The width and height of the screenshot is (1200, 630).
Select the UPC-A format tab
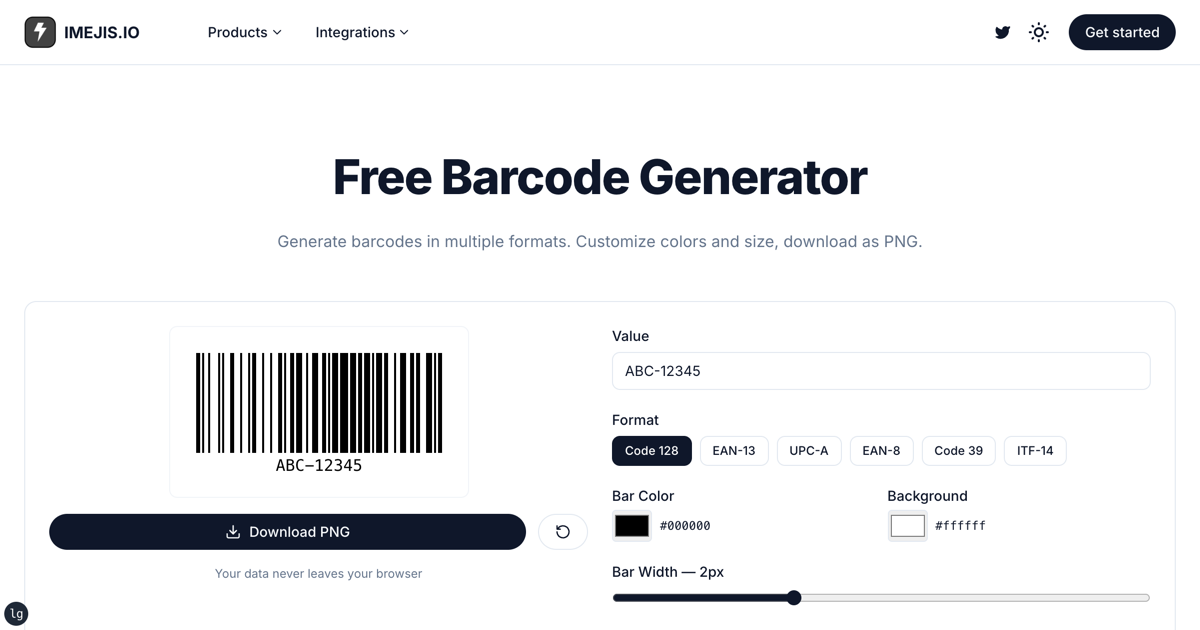809,450
